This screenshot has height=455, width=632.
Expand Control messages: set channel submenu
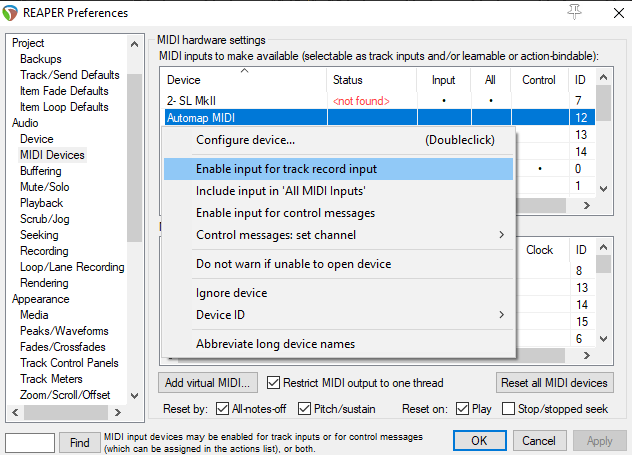coord(501,235)
